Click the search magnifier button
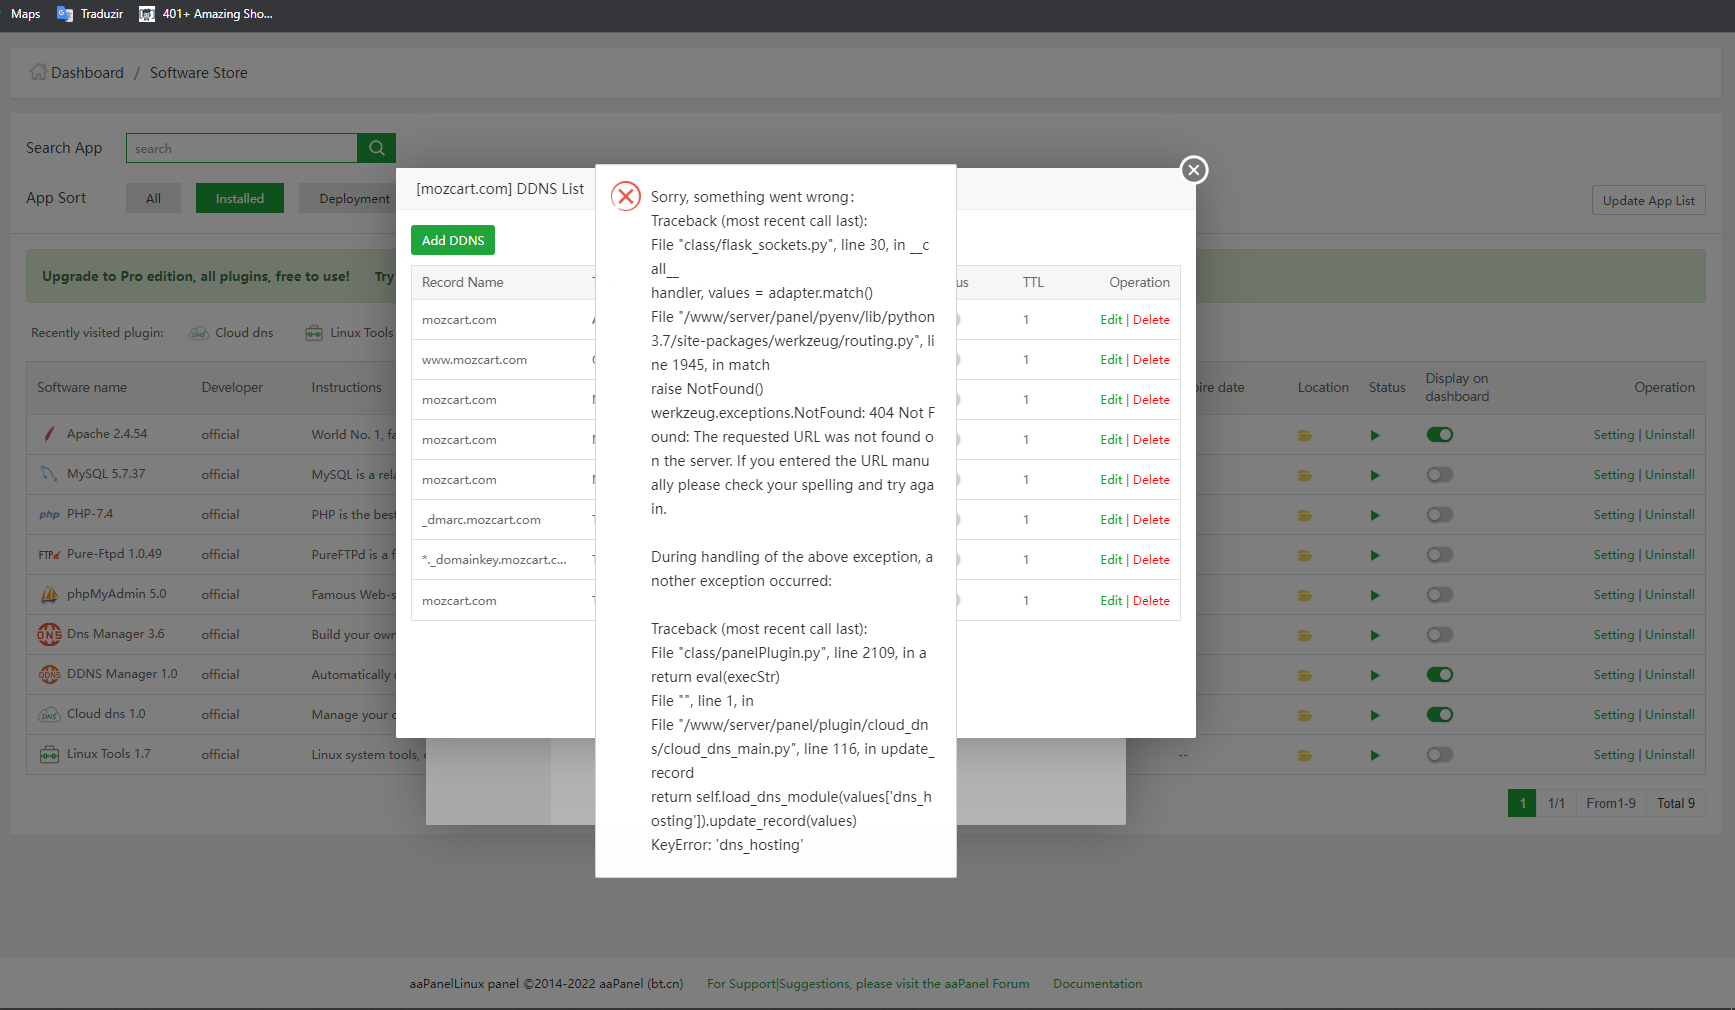This screenshot has width=1735, height=1010. click(377, 148)
